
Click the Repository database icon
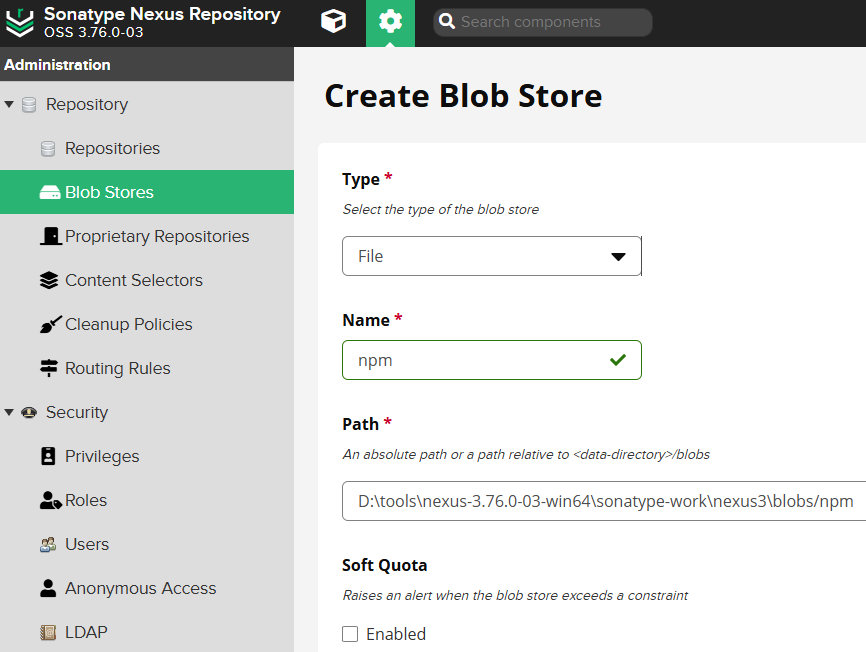pos(29,104)
